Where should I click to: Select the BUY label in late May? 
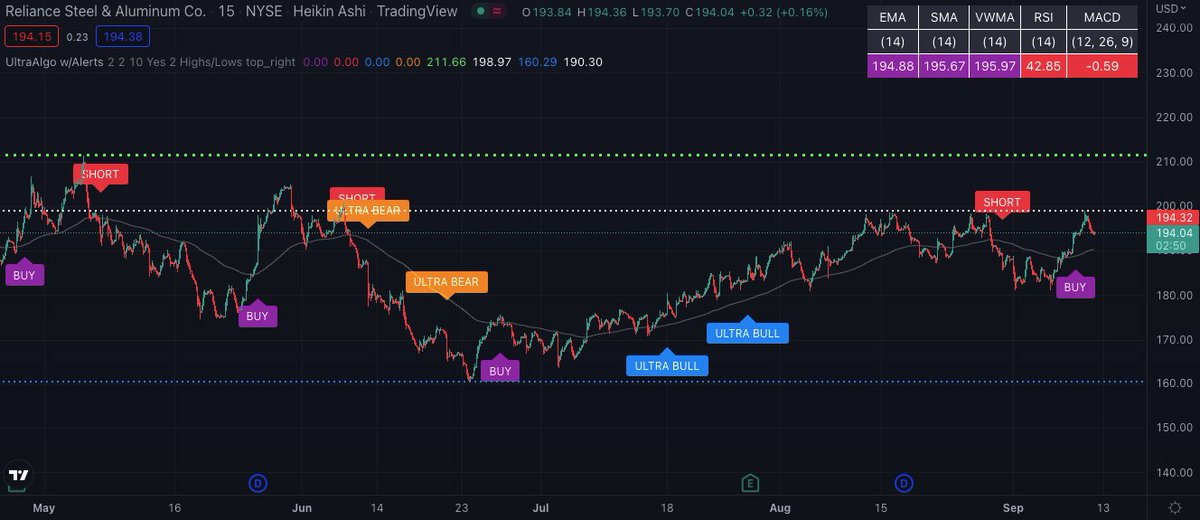[257, 315]
